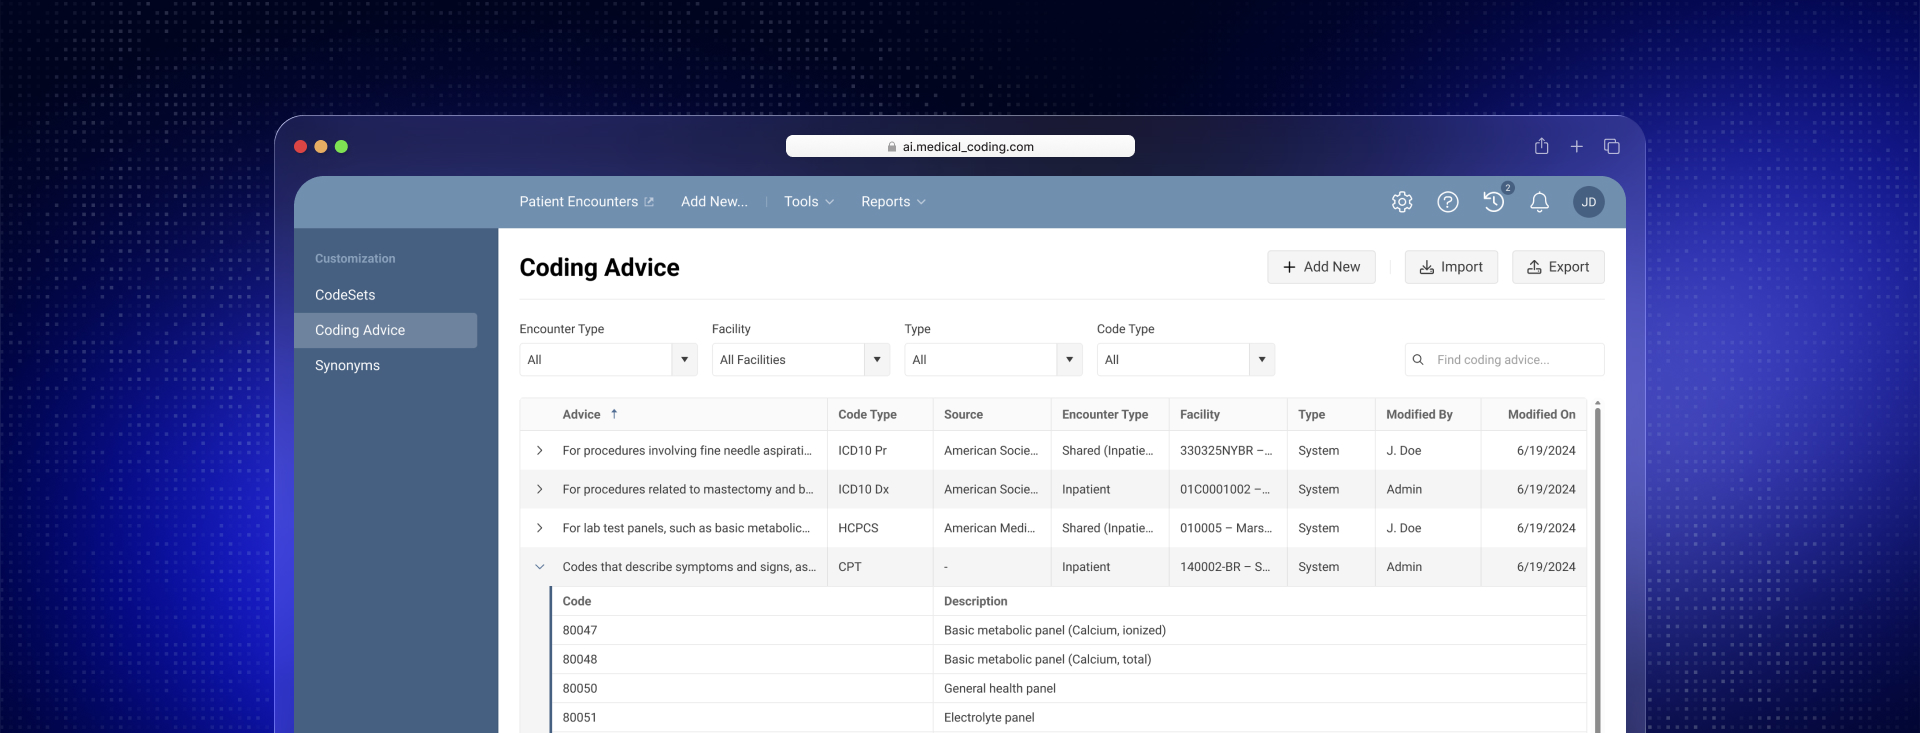Click the browser tab overview icon
The width and height of the screenshot is (1920, 733).
pyautogui.click(x=1611, y=147)
